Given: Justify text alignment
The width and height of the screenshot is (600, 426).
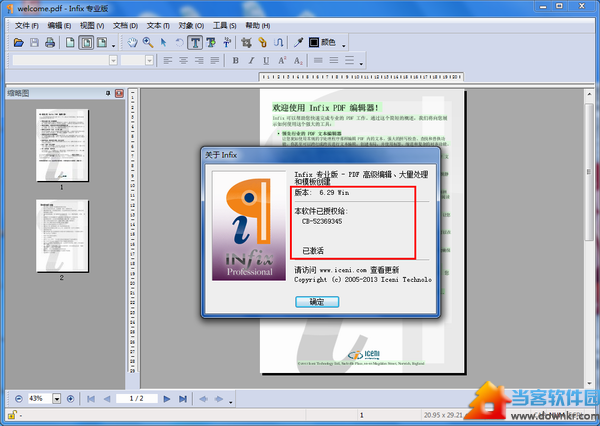Looking at the screenshot, I should (x=215, y=60).
